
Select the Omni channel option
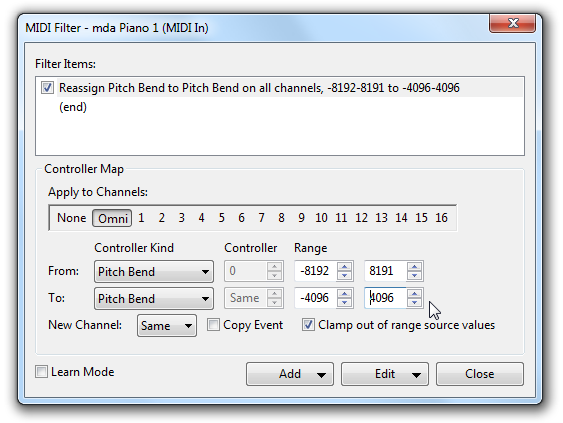tap(112, 218)
